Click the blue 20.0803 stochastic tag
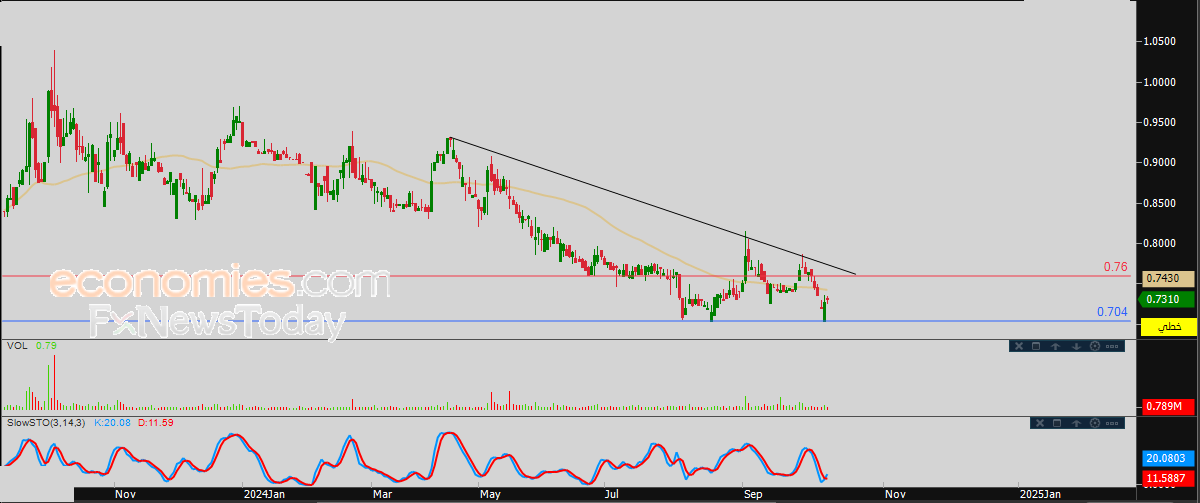Screen dimensions: 1200x503 [x=1168, y=458]
